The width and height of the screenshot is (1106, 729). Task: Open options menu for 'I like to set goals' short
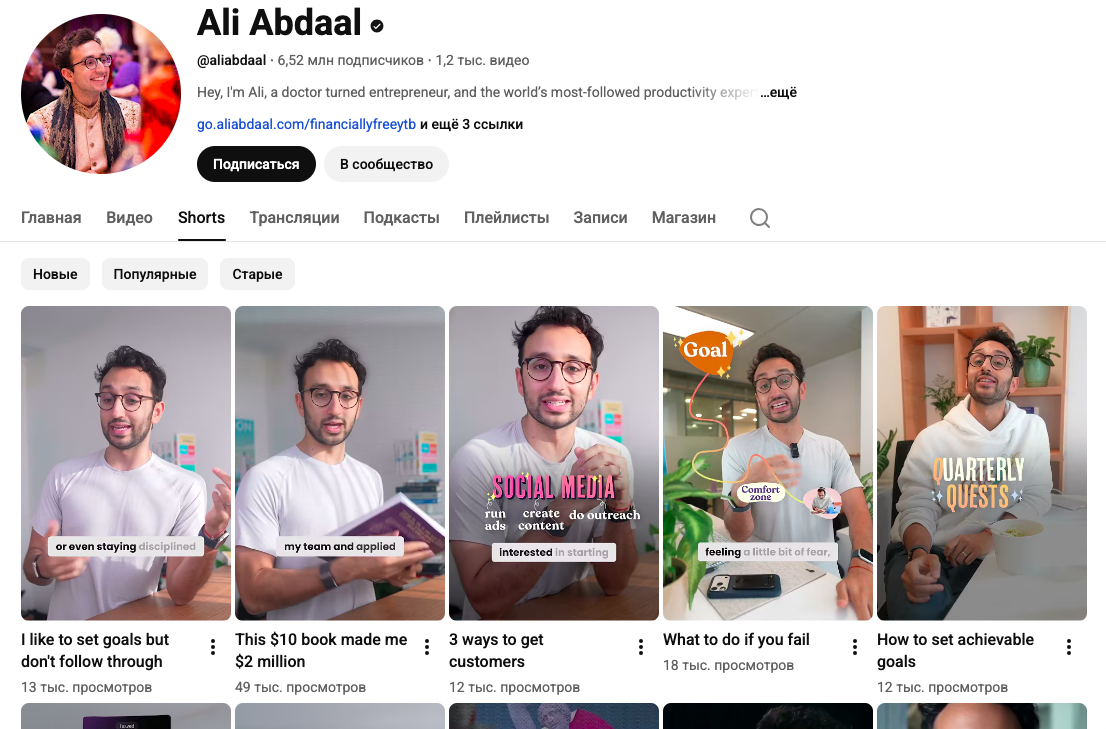point(213,647)
